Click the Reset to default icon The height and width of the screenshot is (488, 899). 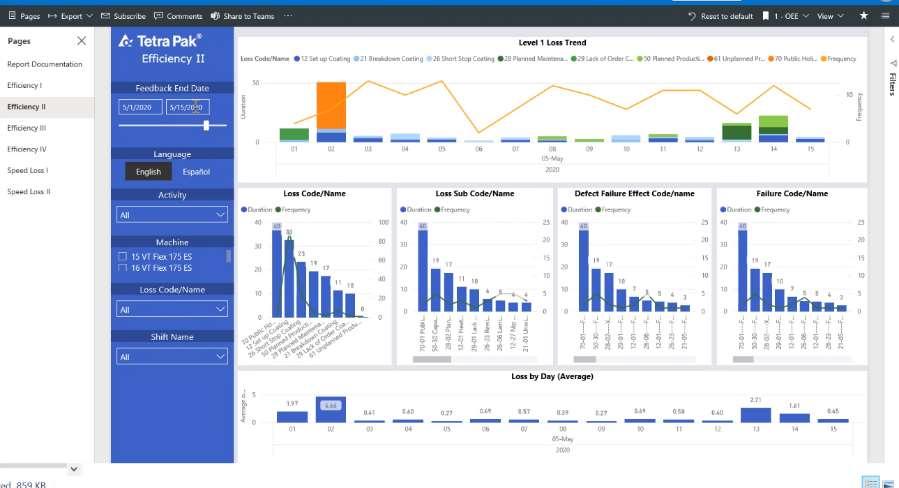coord(691,16)
